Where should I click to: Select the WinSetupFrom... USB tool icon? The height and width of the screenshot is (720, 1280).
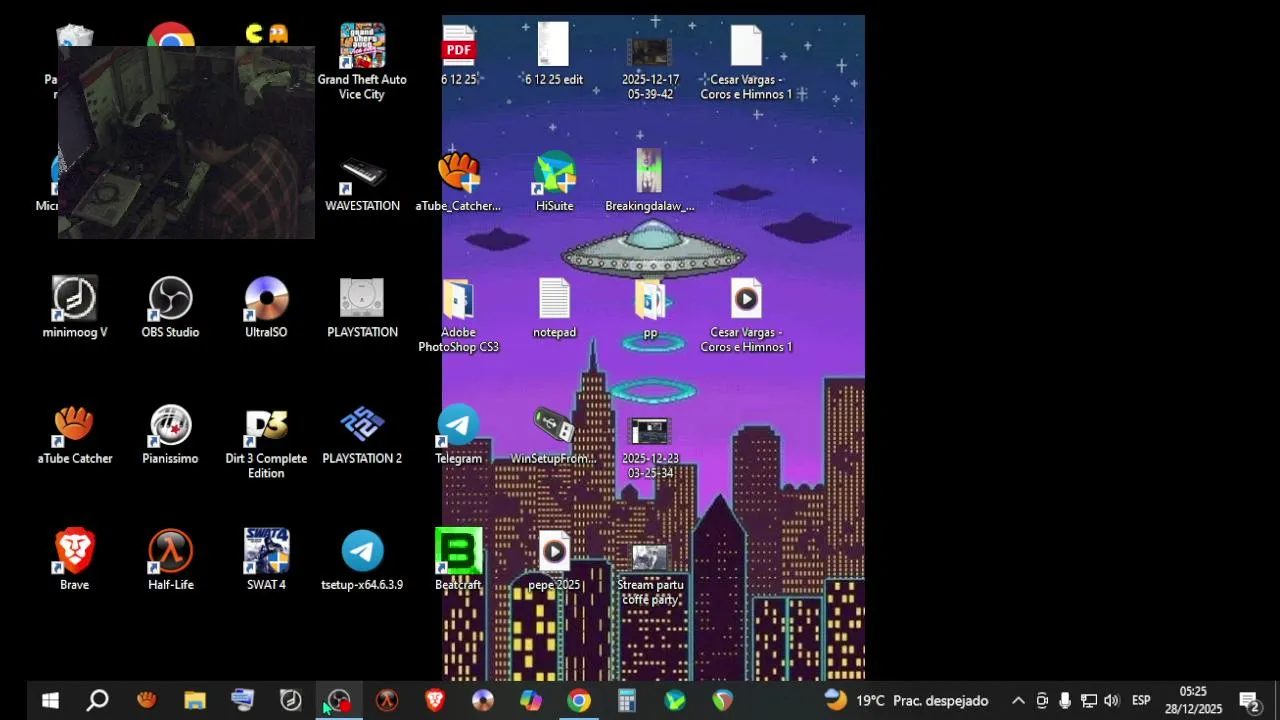pyautogui.click(x=554, y=436)
